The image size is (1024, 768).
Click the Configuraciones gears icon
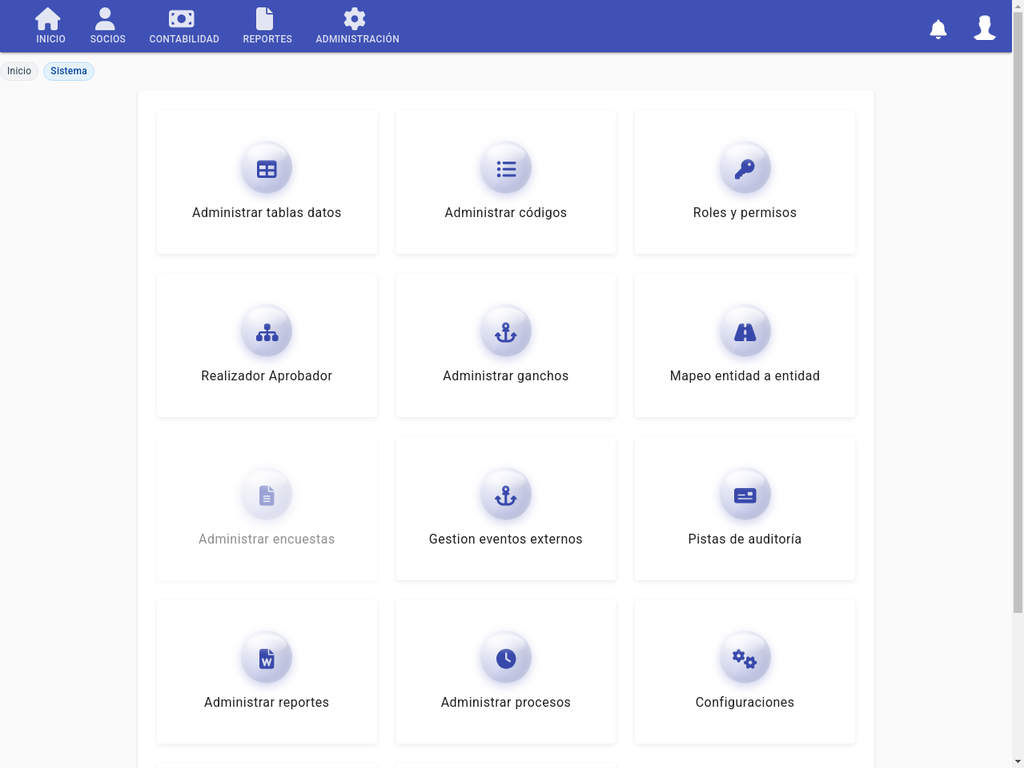(x=745, y=658)
